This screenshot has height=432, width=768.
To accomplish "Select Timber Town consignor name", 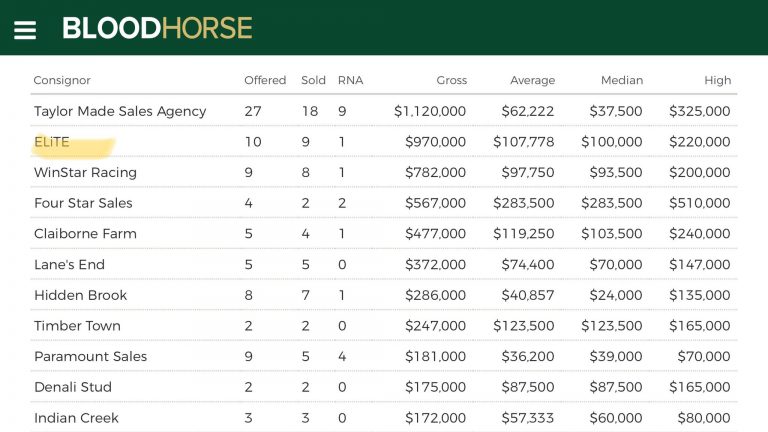I will coord(77,326).
